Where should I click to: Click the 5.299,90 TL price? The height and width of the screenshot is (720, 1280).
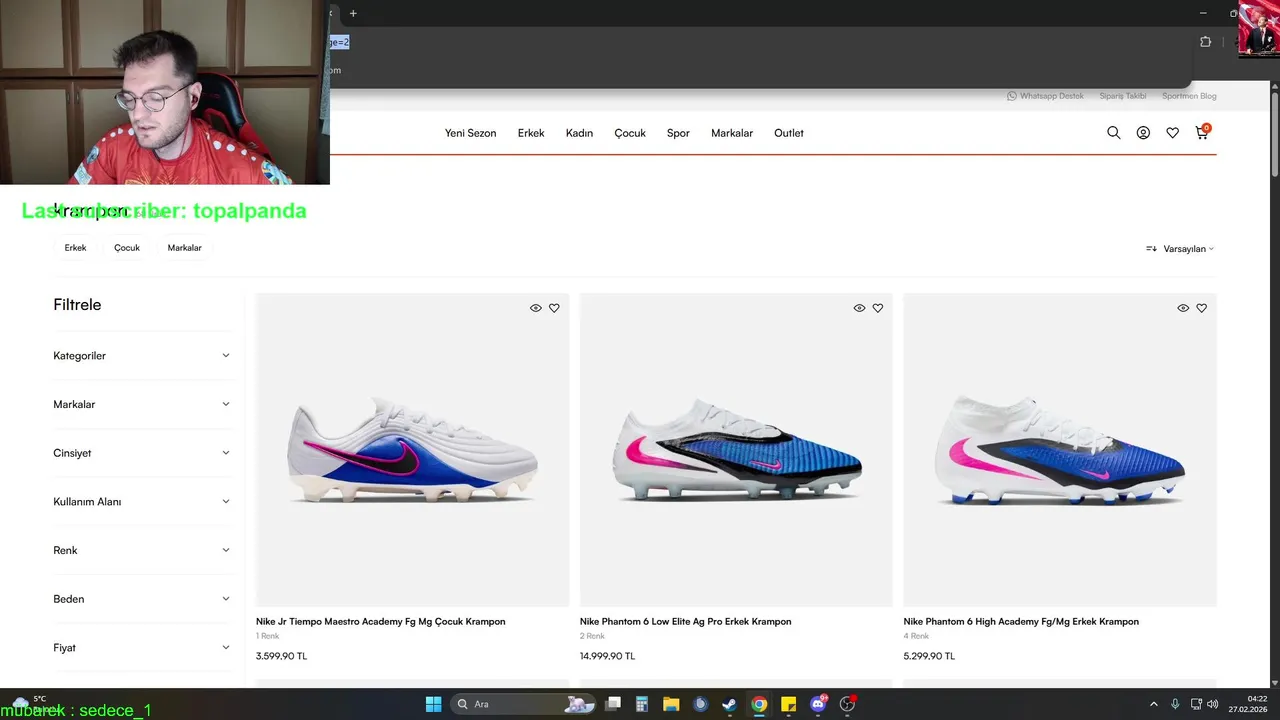point(929,656)
